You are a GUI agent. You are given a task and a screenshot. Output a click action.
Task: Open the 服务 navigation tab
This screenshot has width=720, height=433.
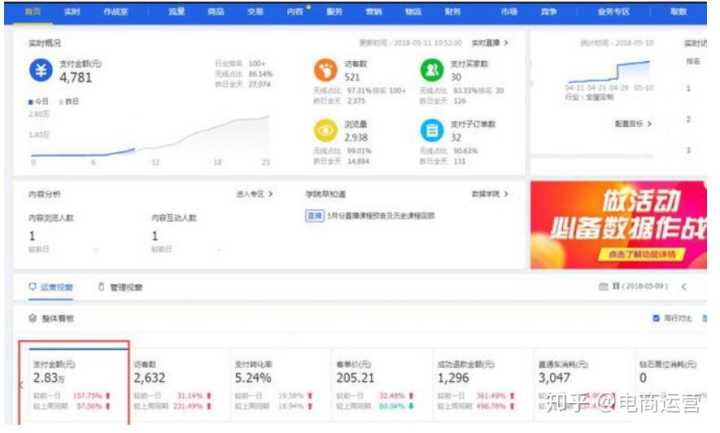334,12
